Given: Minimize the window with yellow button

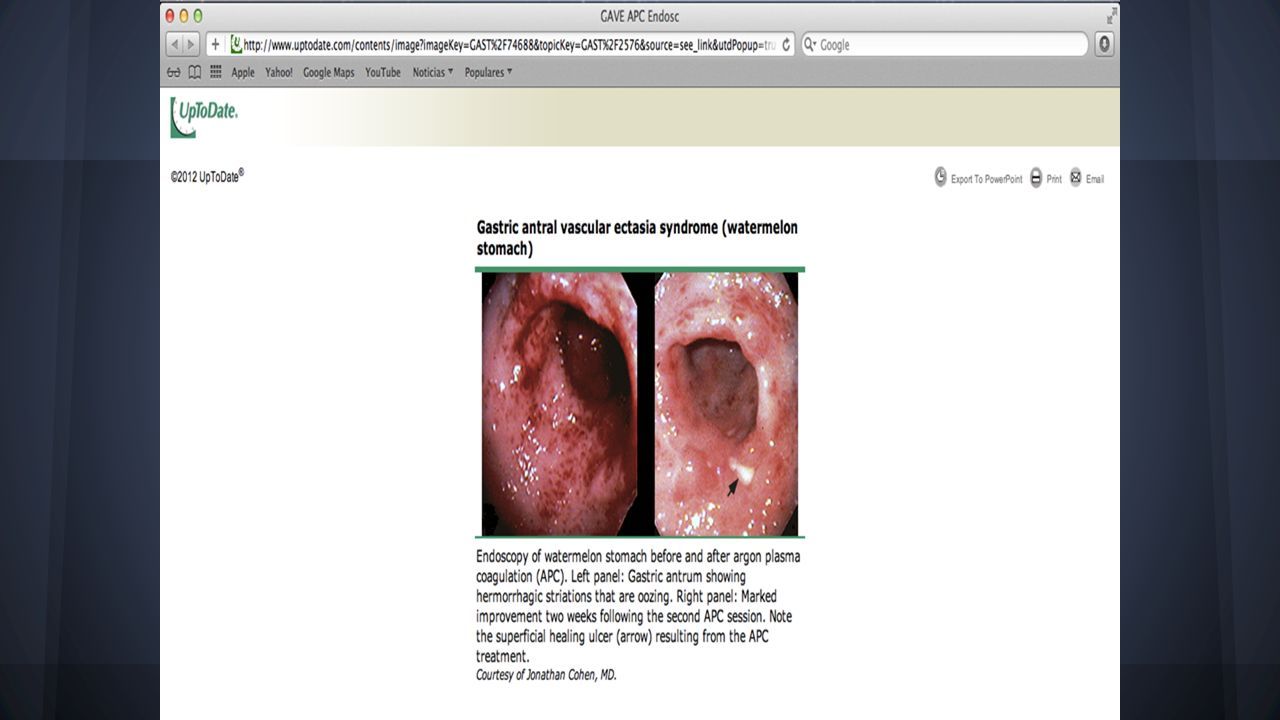Looking at the screenshot, I should coord(184,16).
